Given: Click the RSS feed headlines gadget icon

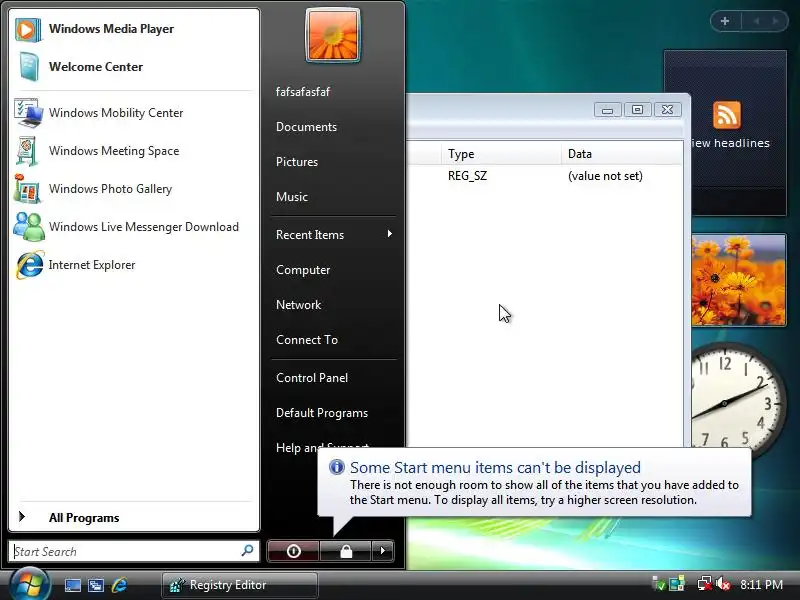Looking at the screenshot, I should (x=727, y=115).
